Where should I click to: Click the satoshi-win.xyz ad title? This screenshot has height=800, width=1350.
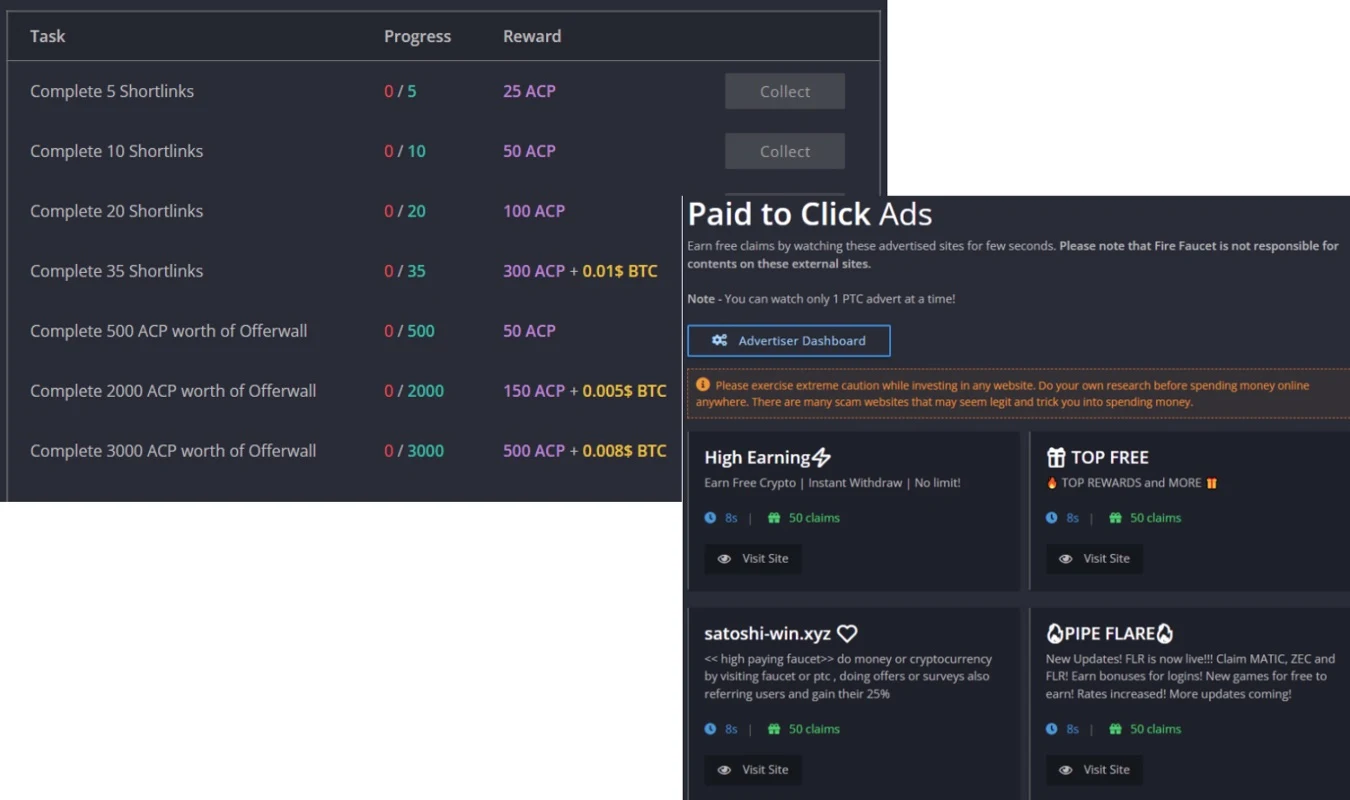click(x=768, y=634)
